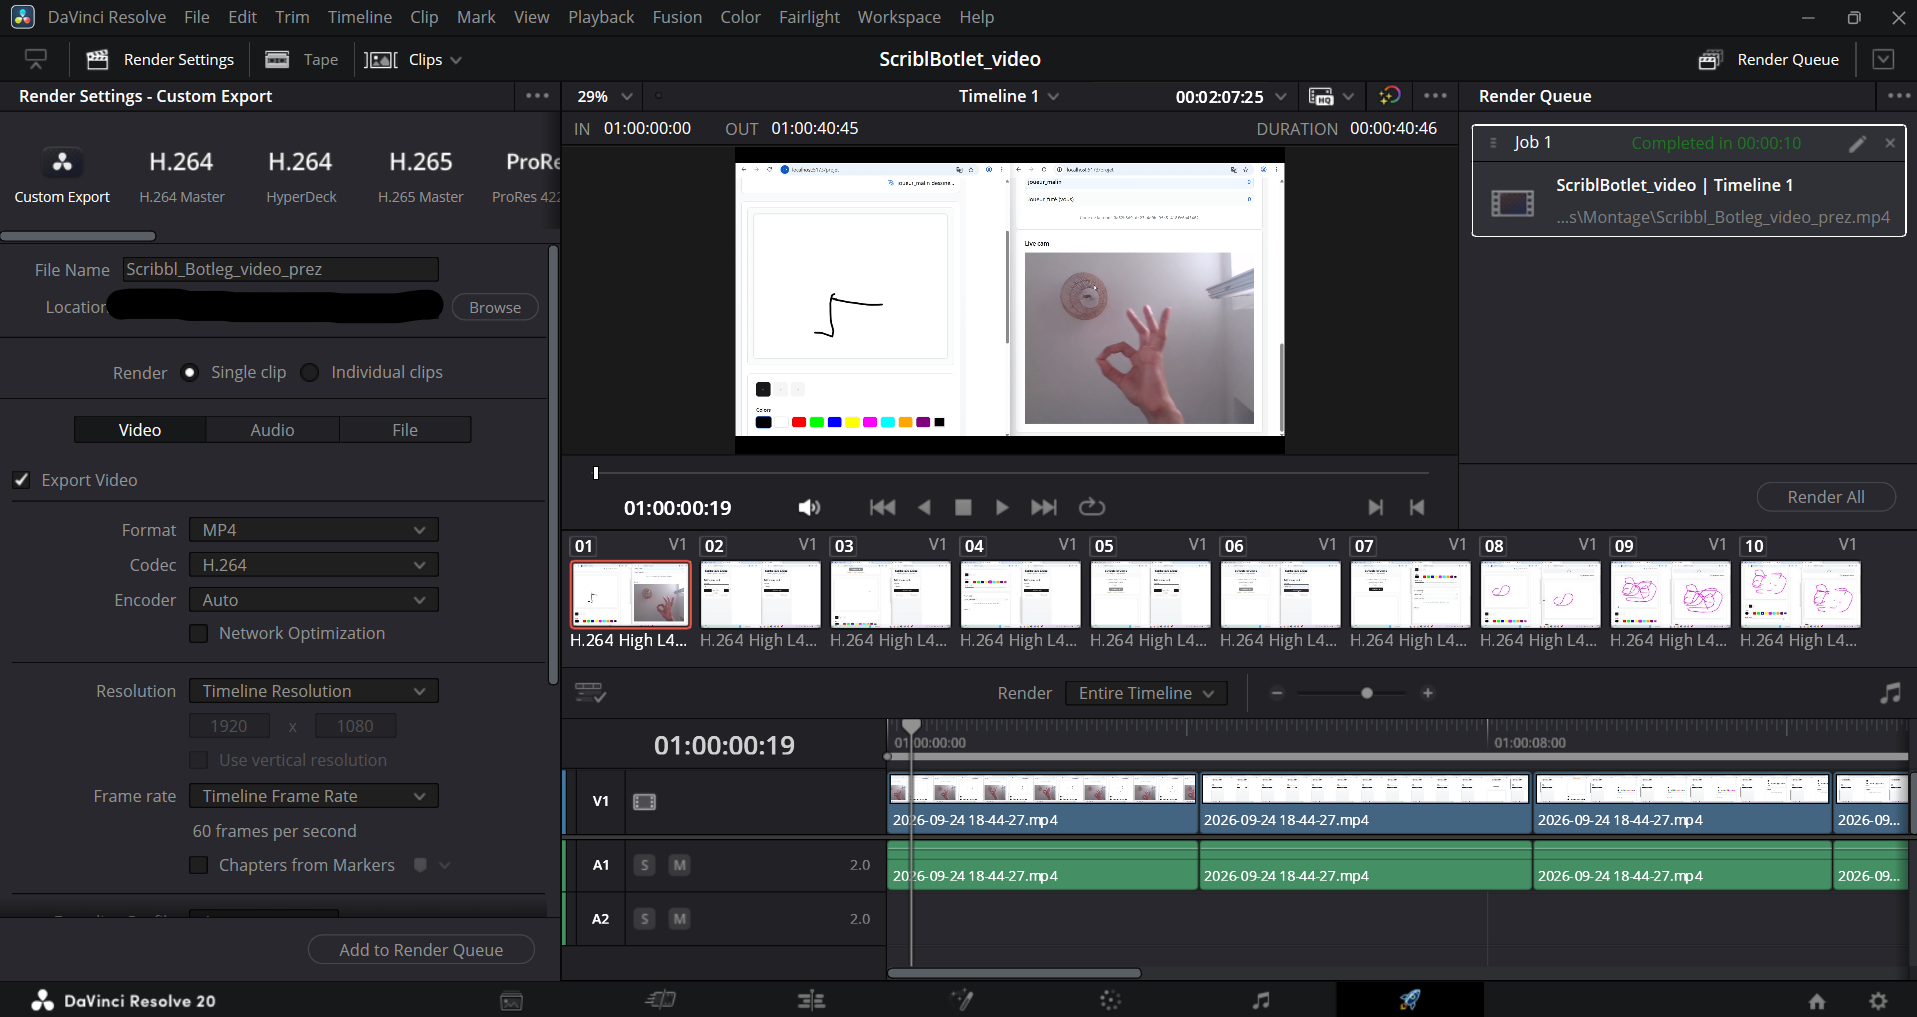Edit Job 1 with the pencil icon

pos(1857,143)
